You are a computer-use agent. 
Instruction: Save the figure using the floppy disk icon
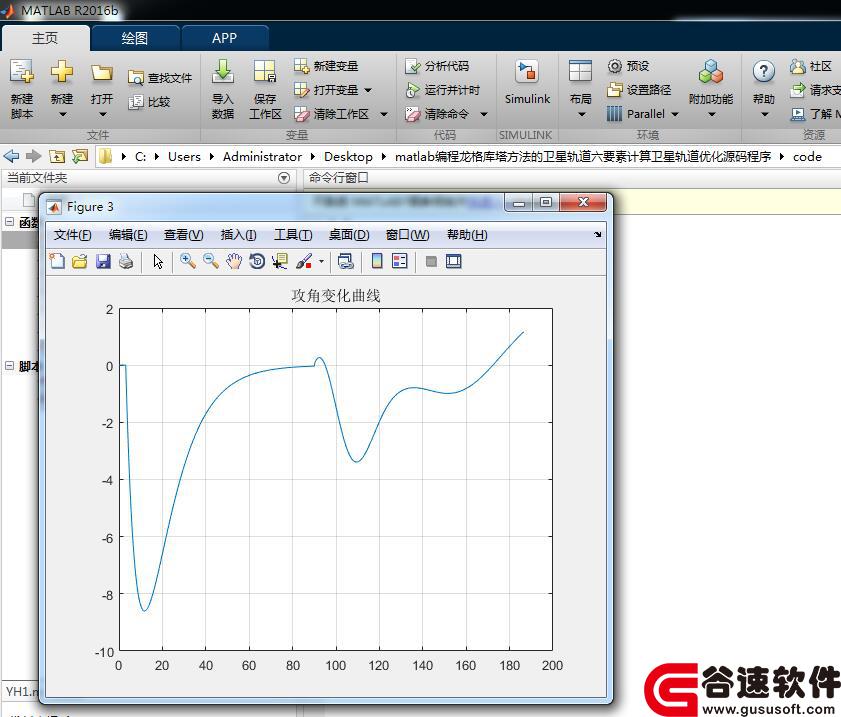coord(103,261)
